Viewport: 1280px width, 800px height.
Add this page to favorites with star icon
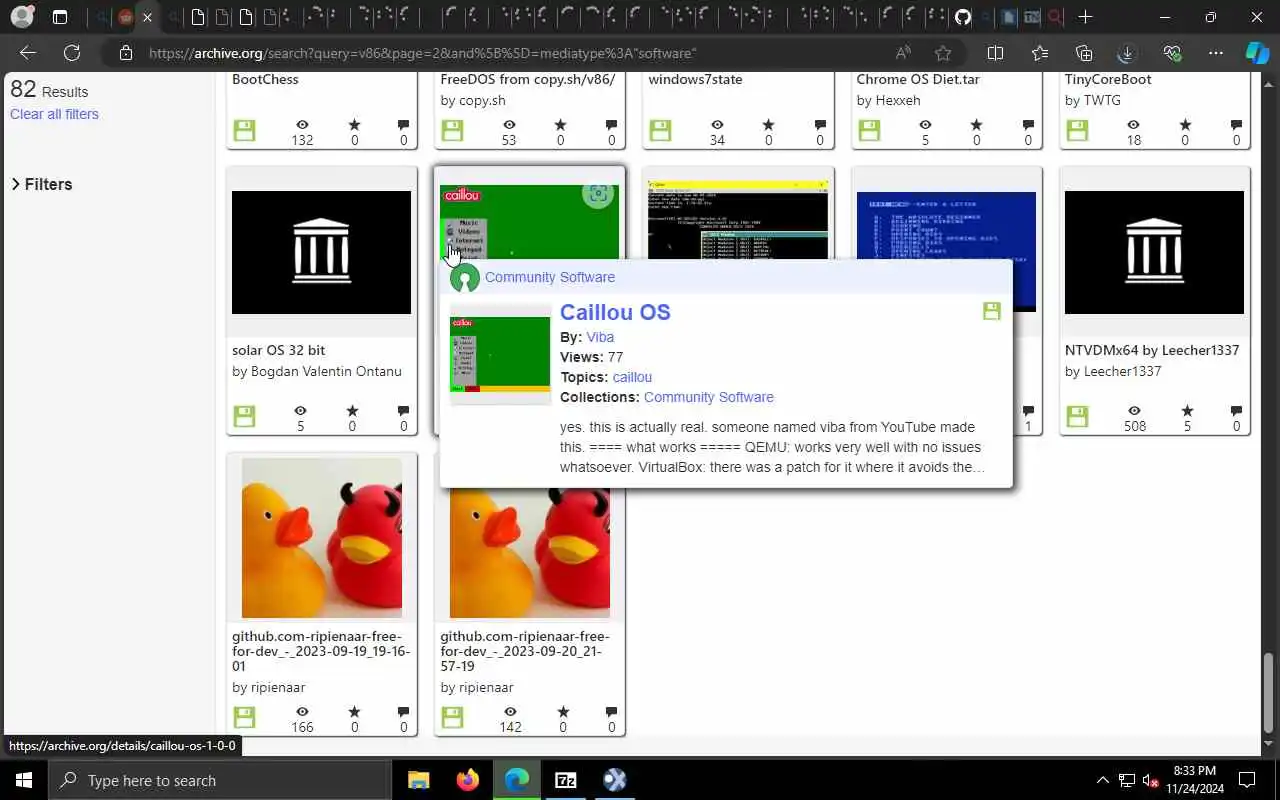click(x=943, y=53)
